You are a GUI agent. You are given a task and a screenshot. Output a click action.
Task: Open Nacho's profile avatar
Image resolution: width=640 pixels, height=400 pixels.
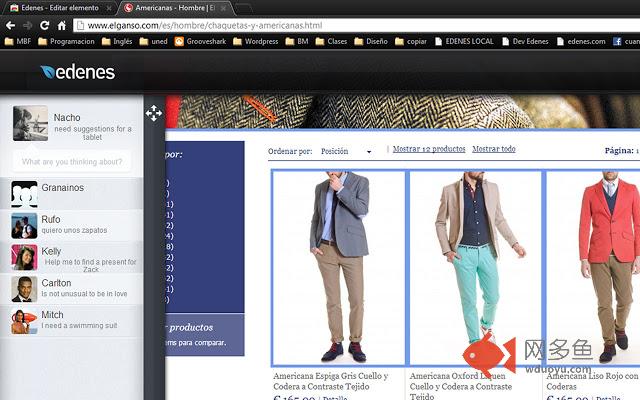click(31, 124)
